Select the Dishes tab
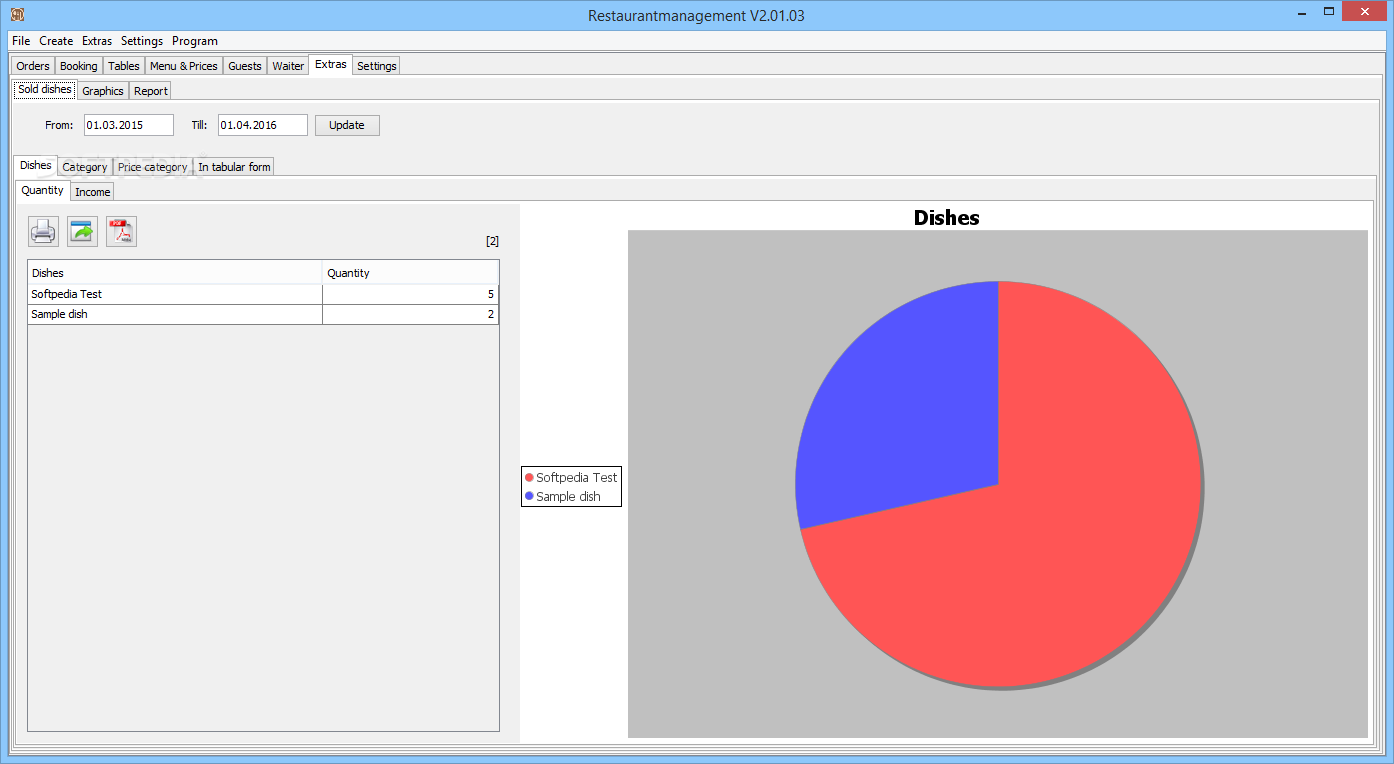The image size is (1394, 764). (36, 165)
